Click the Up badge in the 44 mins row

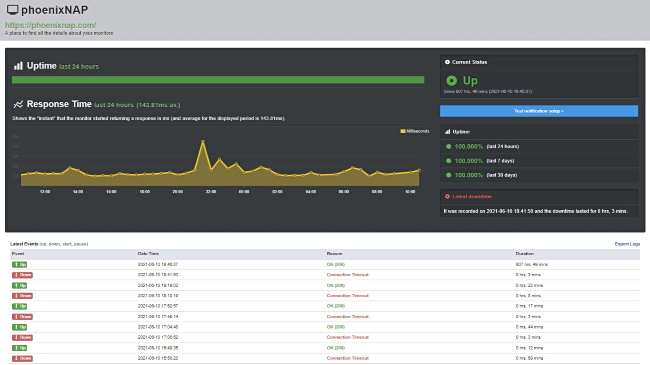point(19,327)
